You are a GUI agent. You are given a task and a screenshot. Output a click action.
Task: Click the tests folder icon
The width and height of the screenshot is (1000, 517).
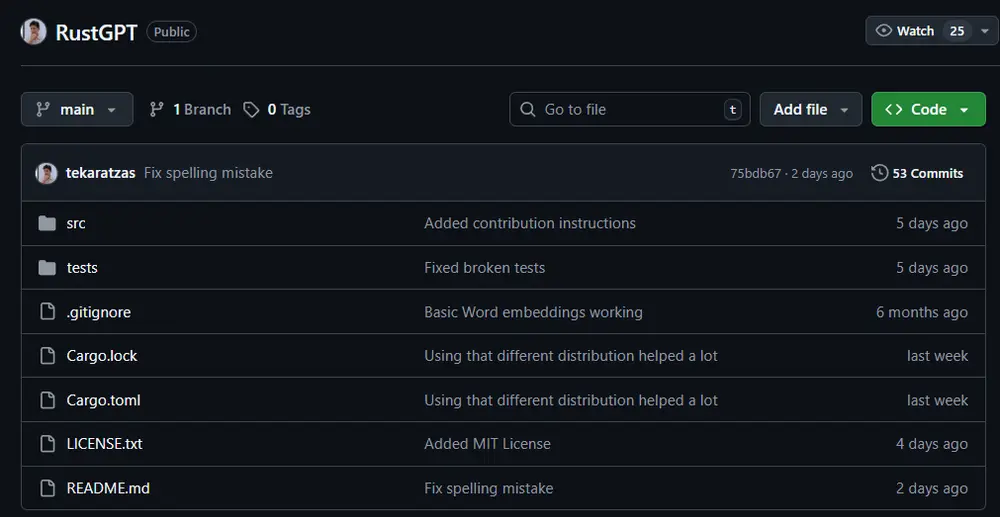tap(47, 268)
